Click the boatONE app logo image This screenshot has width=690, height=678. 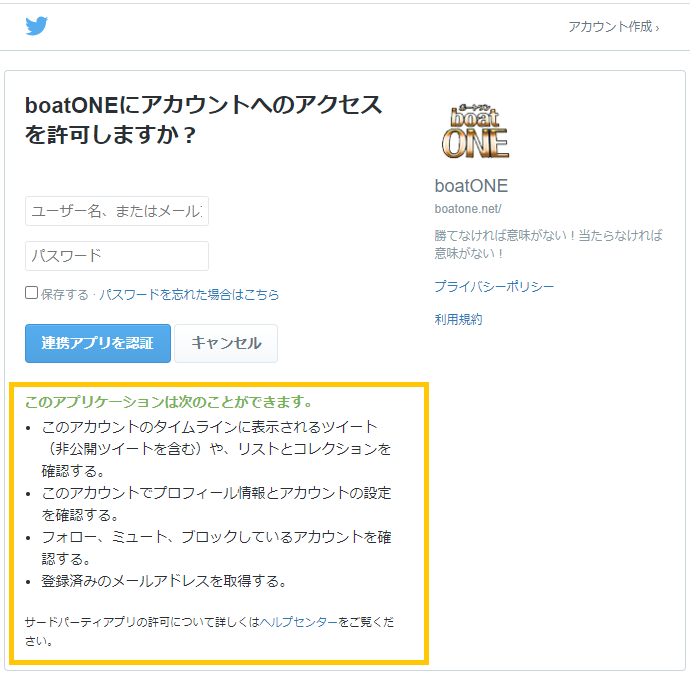[x=475, y=131]
